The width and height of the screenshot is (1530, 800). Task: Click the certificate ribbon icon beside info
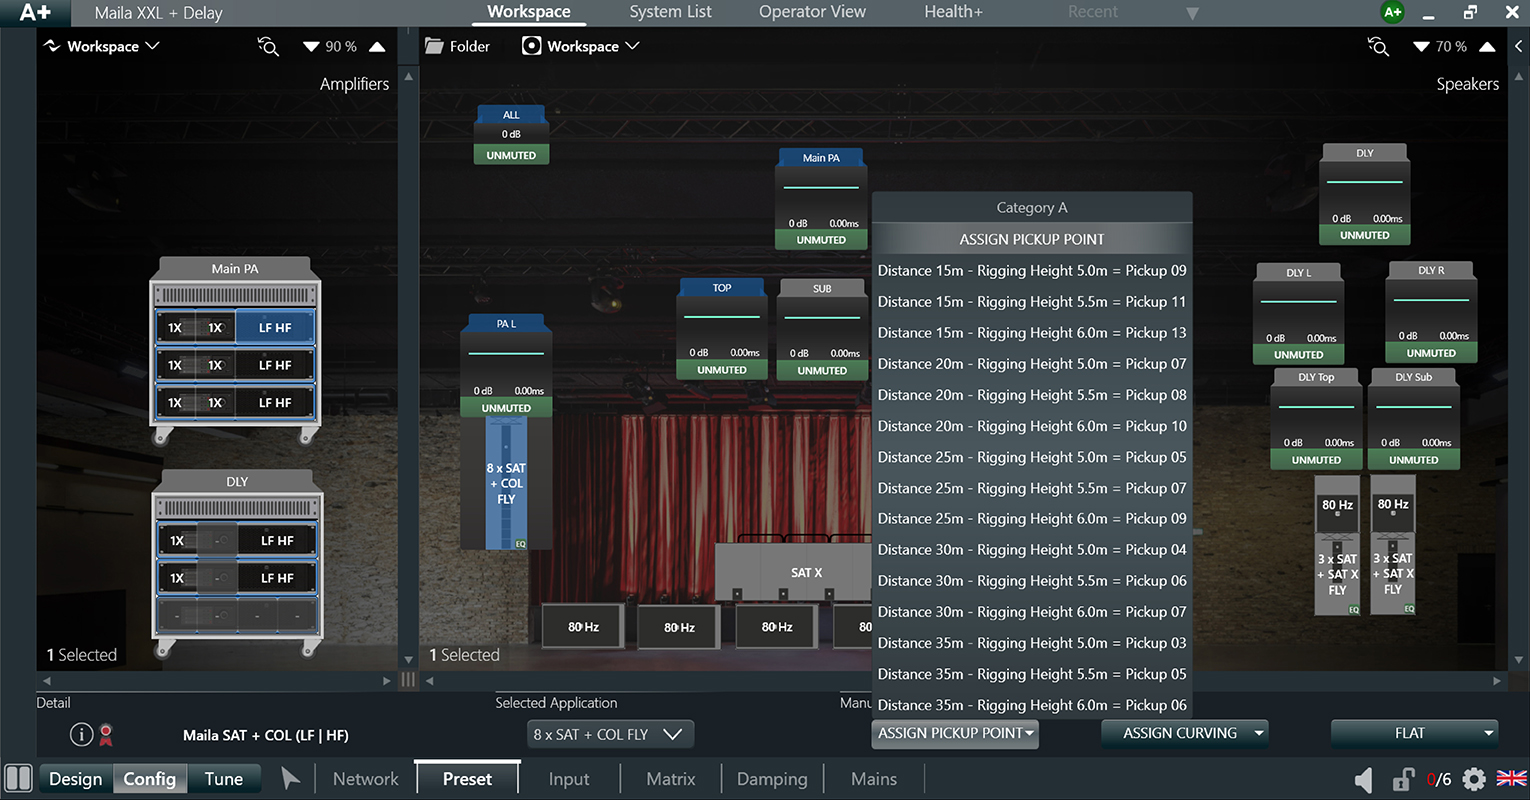click(106, 735)
